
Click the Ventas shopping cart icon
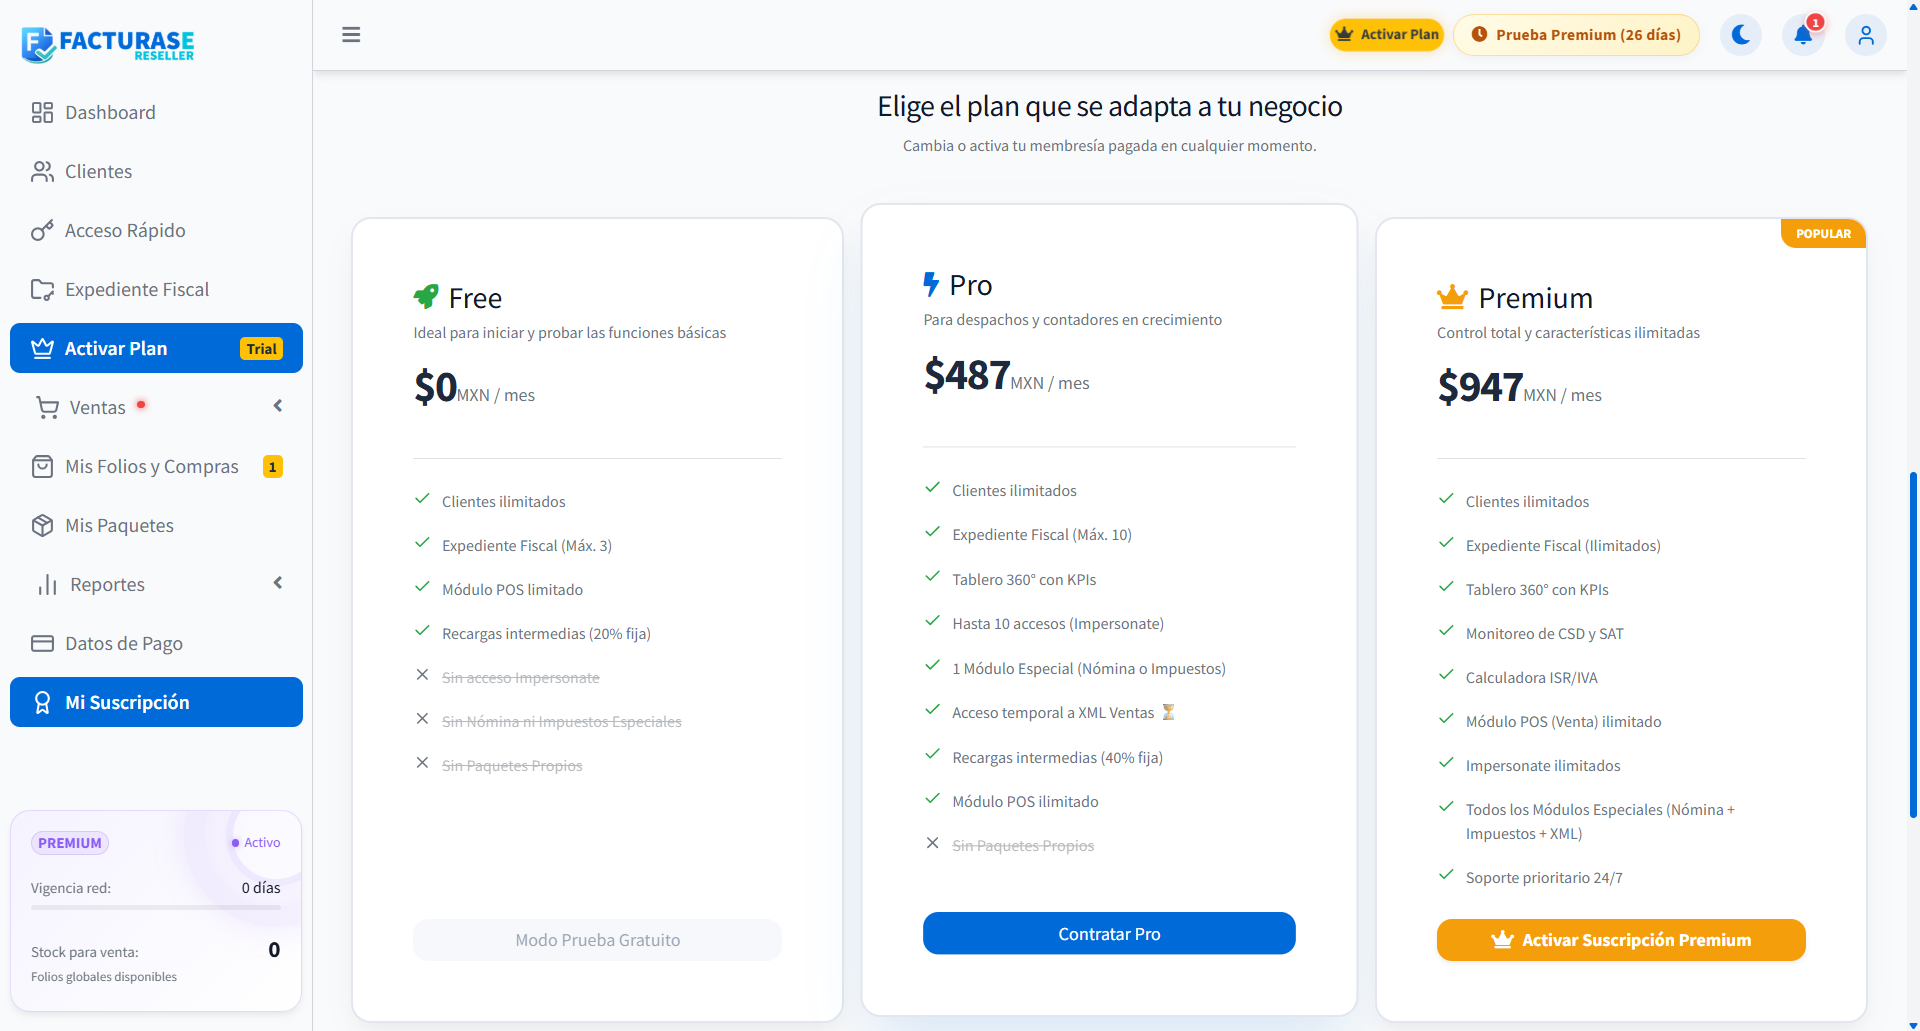[x=47, y=408]
